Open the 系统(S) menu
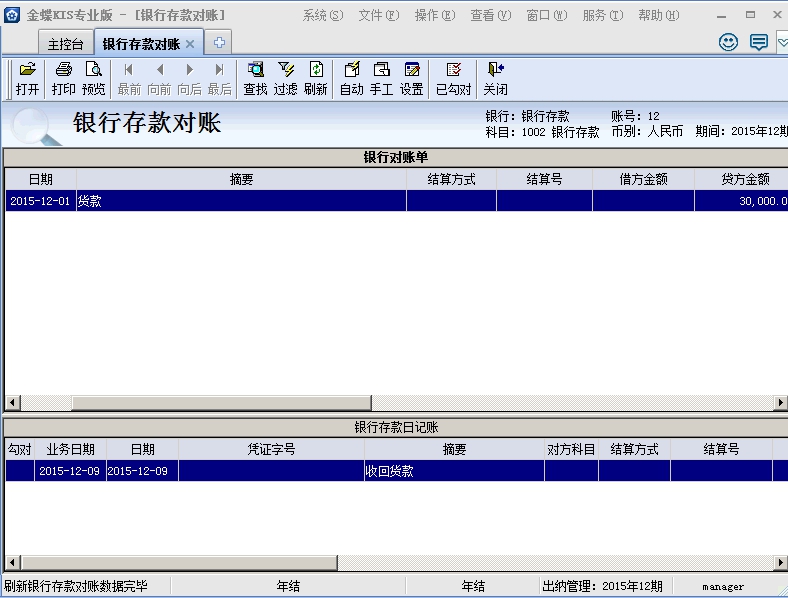This screenshot has width=788, height=598. [x=322, y=16]
